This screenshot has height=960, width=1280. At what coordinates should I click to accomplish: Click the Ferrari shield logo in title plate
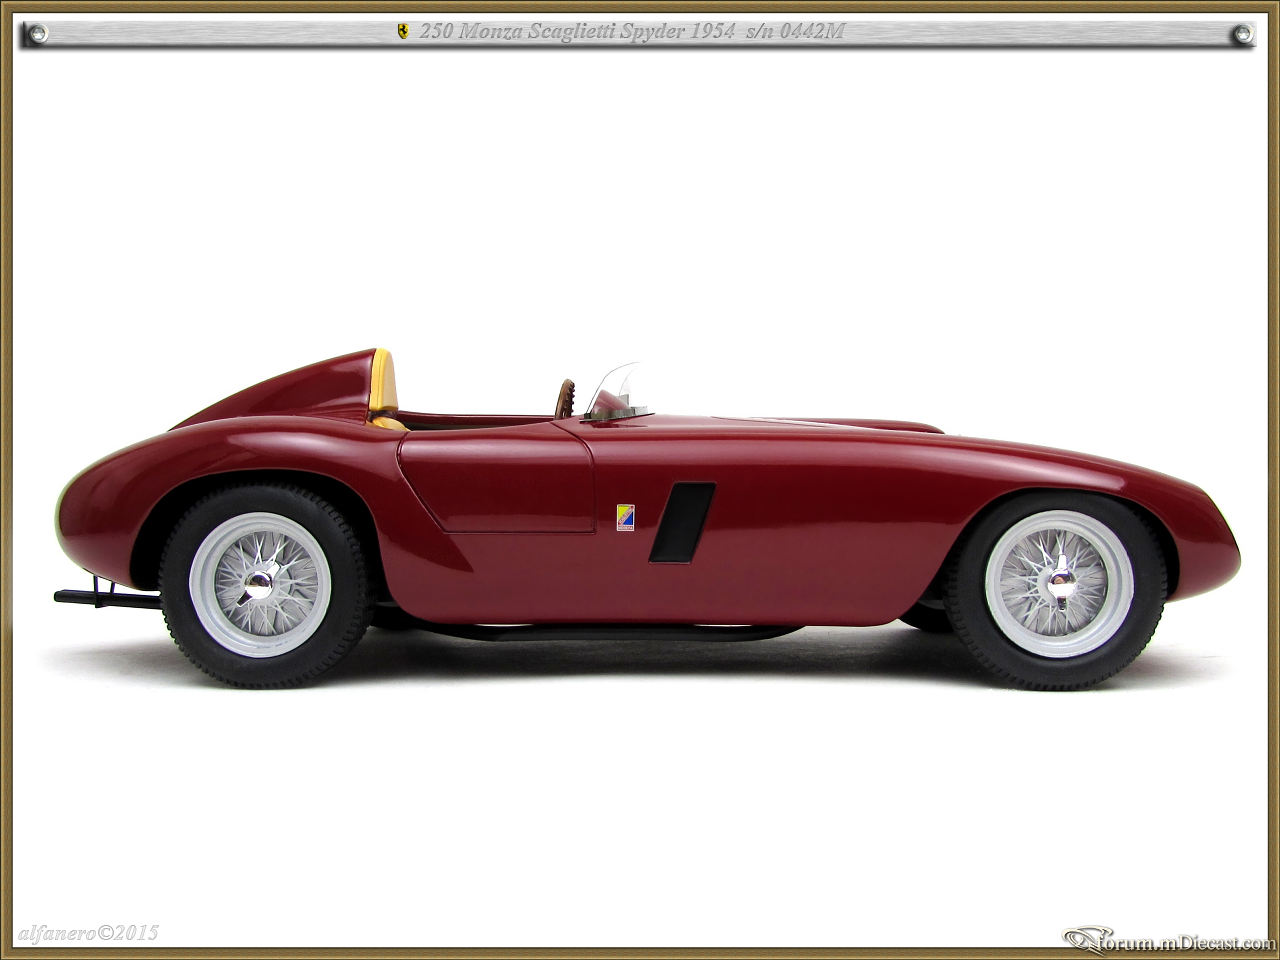[x=403, y=32]
